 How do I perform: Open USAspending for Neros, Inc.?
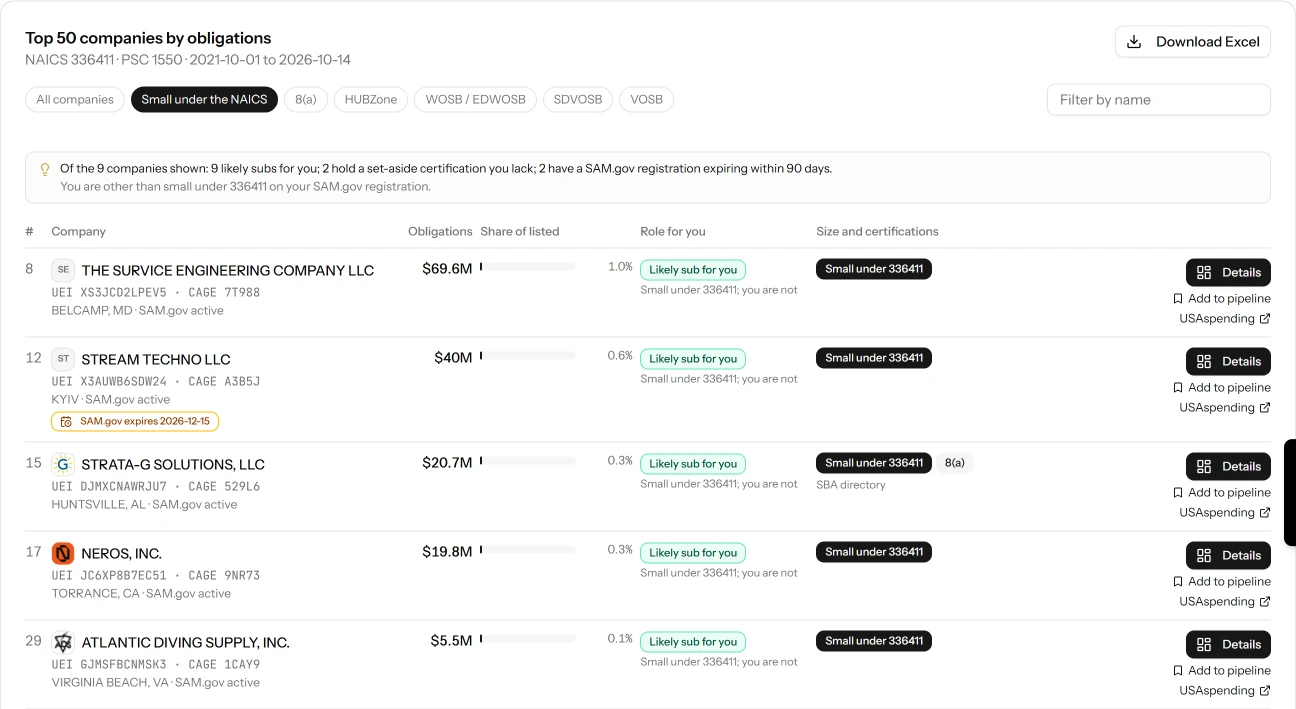pyautogui.click(x=1225, y=602)
